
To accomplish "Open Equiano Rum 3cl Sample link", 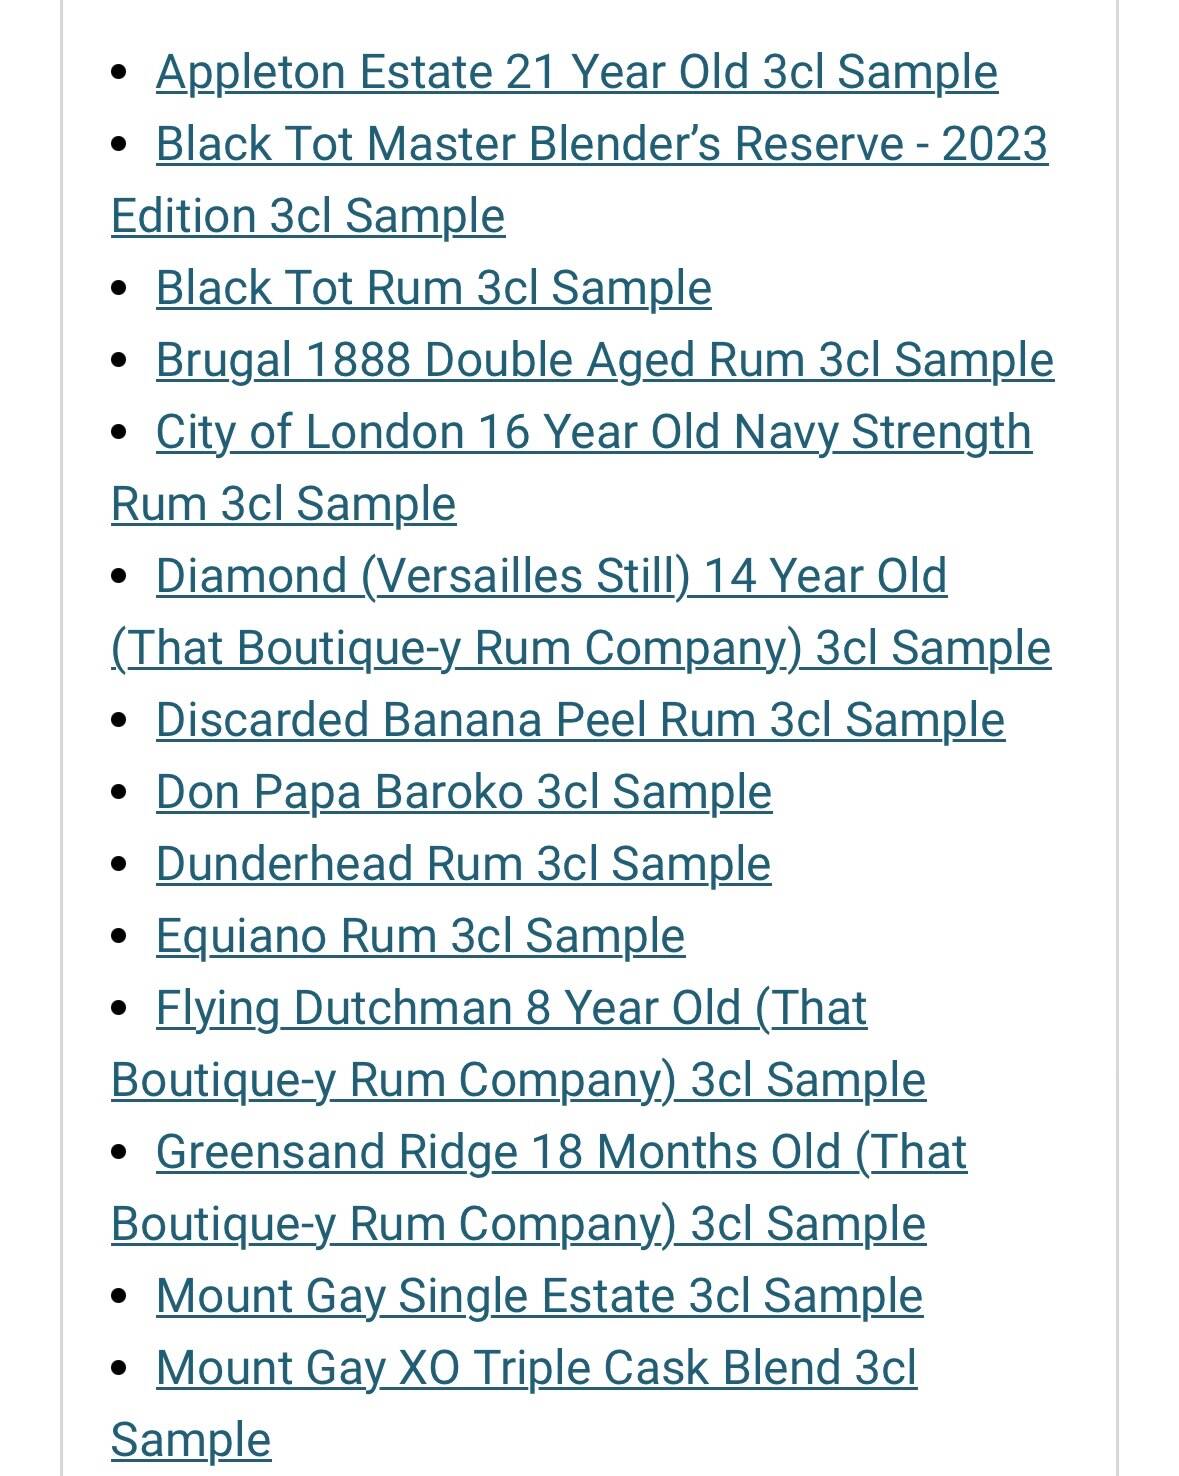I will click(420, 936).
